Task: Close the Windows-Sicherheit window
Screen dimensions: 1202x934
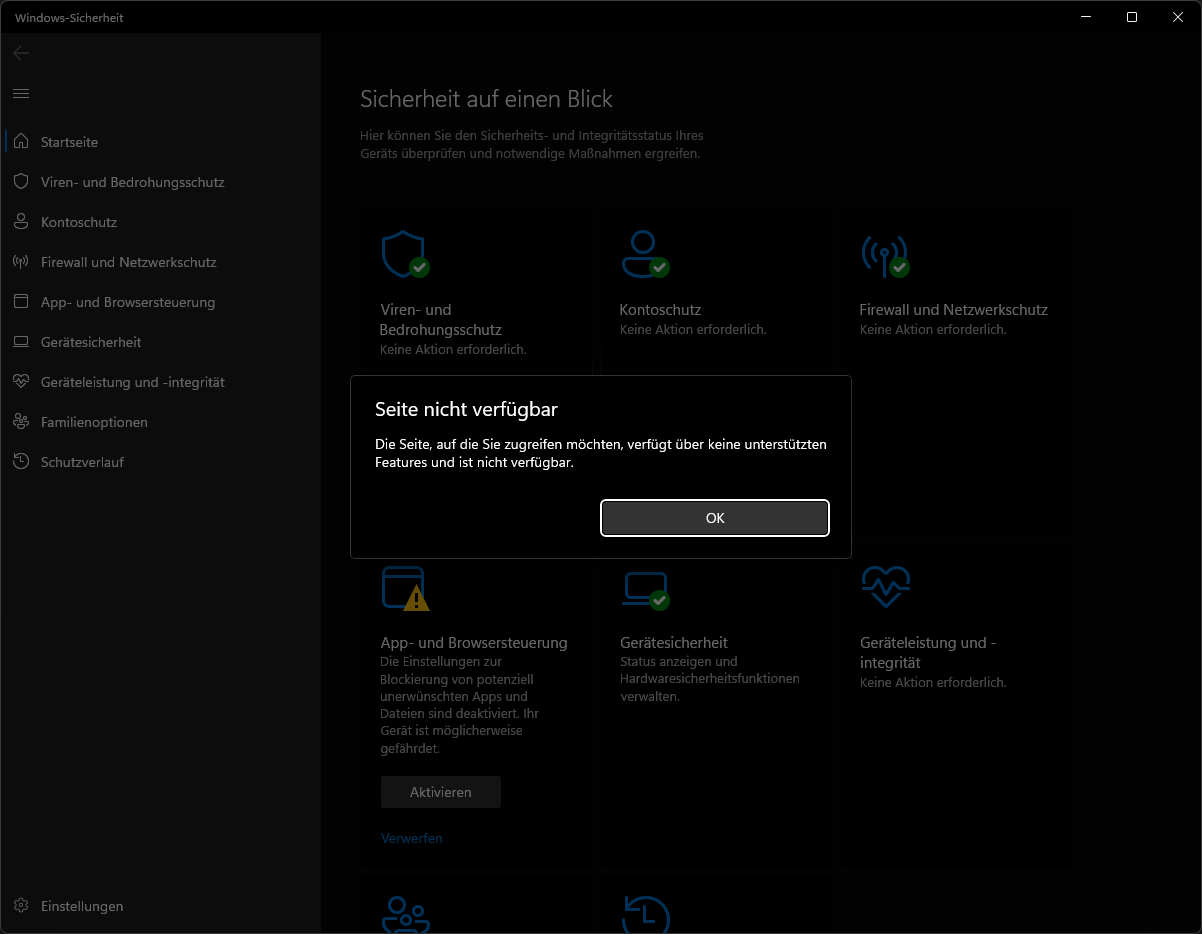Action: 1178,17
